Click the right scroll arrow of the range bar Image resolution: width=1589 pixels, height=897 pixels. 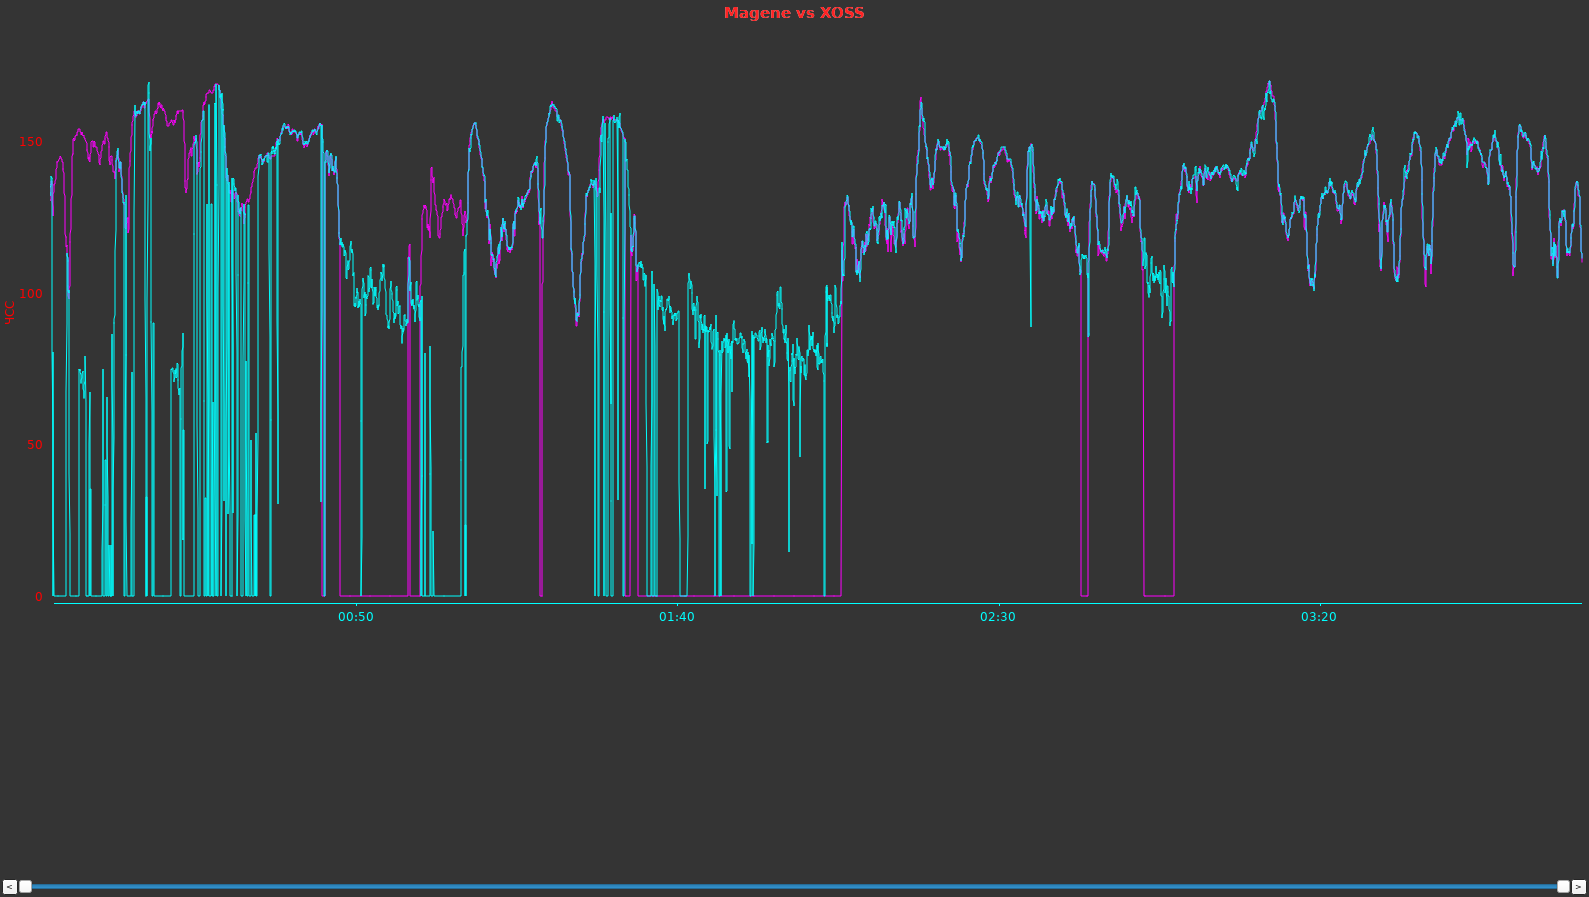tap(1579, 887)
